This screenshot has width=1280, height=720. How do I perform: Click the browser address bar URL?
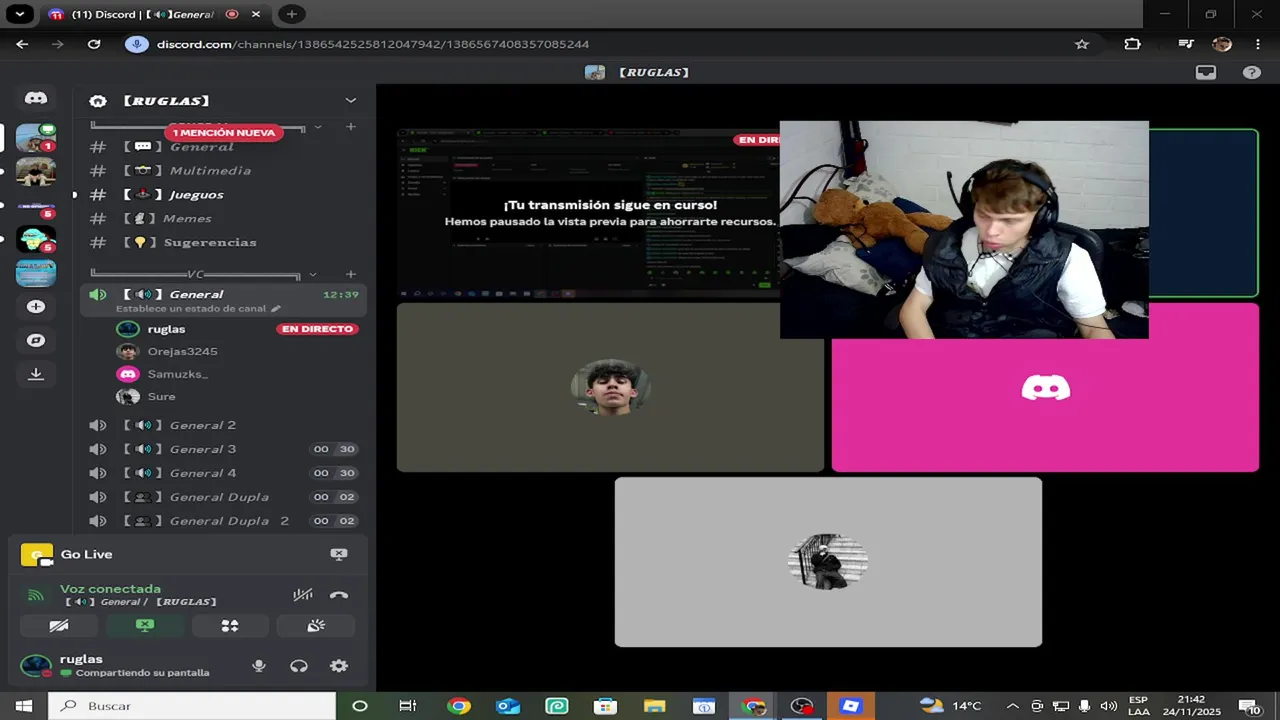point(373,44)
